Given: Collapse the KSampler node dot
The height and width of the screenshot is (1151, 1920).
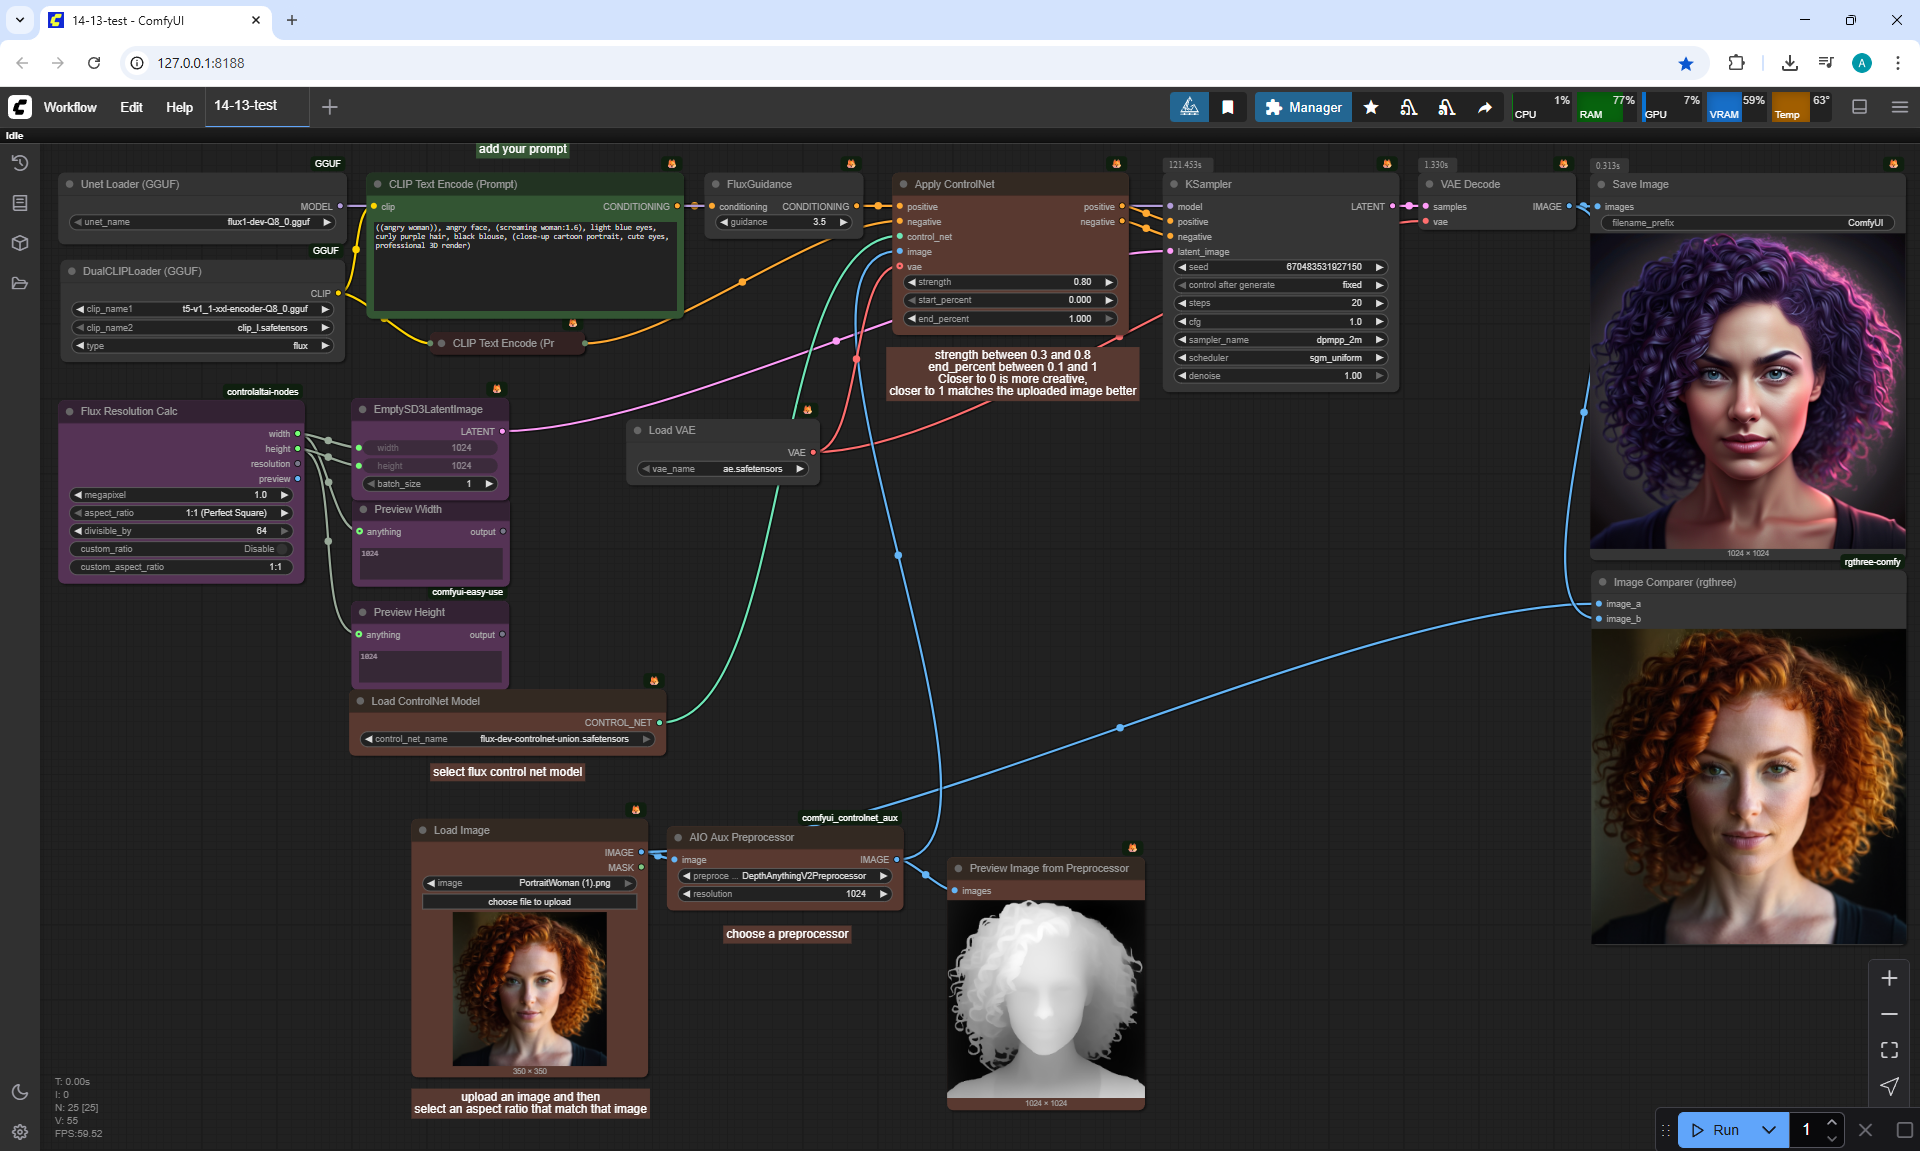Looking at the screenshot, I should pyautogui.click(x=1173, y=184).
